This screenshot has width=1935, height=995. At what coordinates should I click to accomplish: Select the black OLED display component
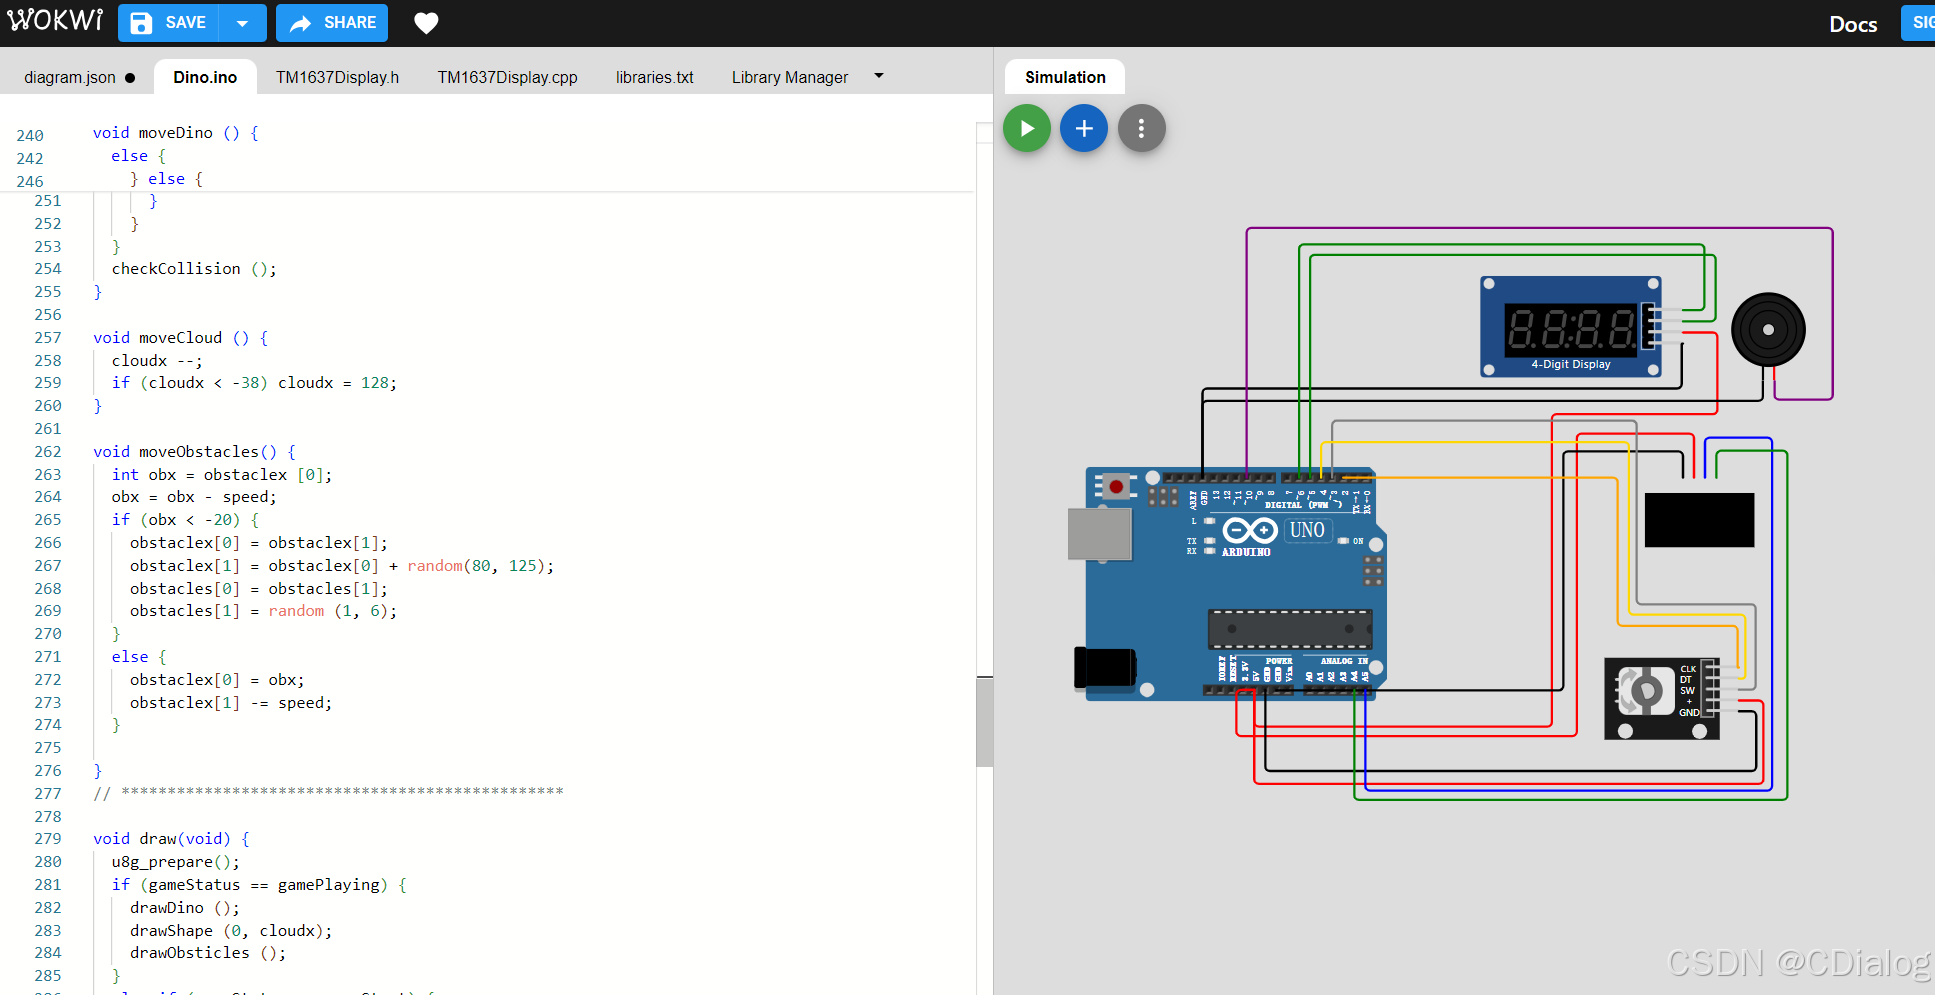pos(1699,519)
